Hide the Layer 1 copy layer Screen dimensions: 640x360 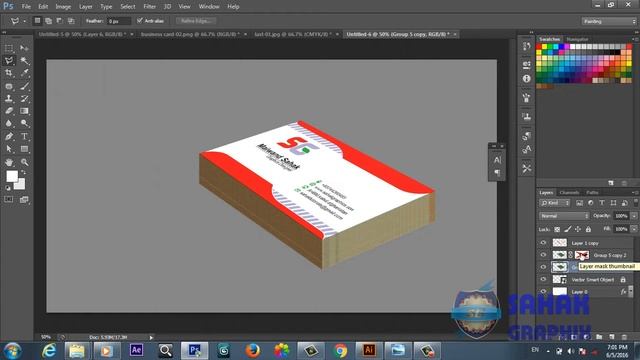point(543,242)
